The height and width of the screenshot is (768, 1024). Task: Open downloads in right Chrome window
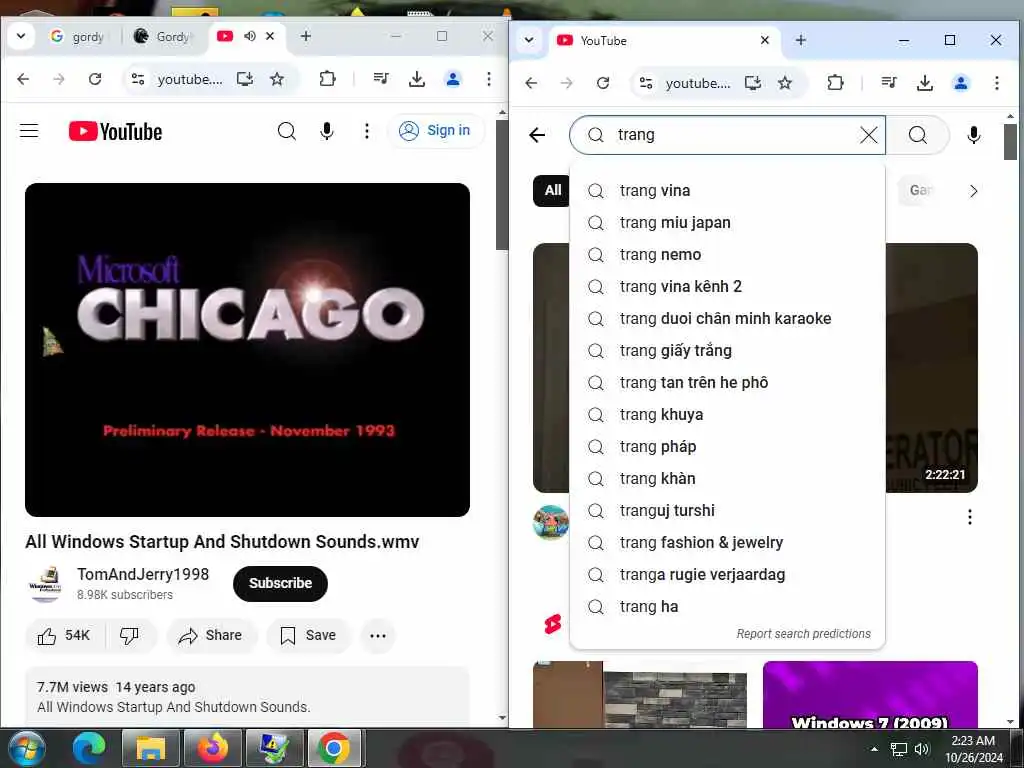tap(925, 83)
